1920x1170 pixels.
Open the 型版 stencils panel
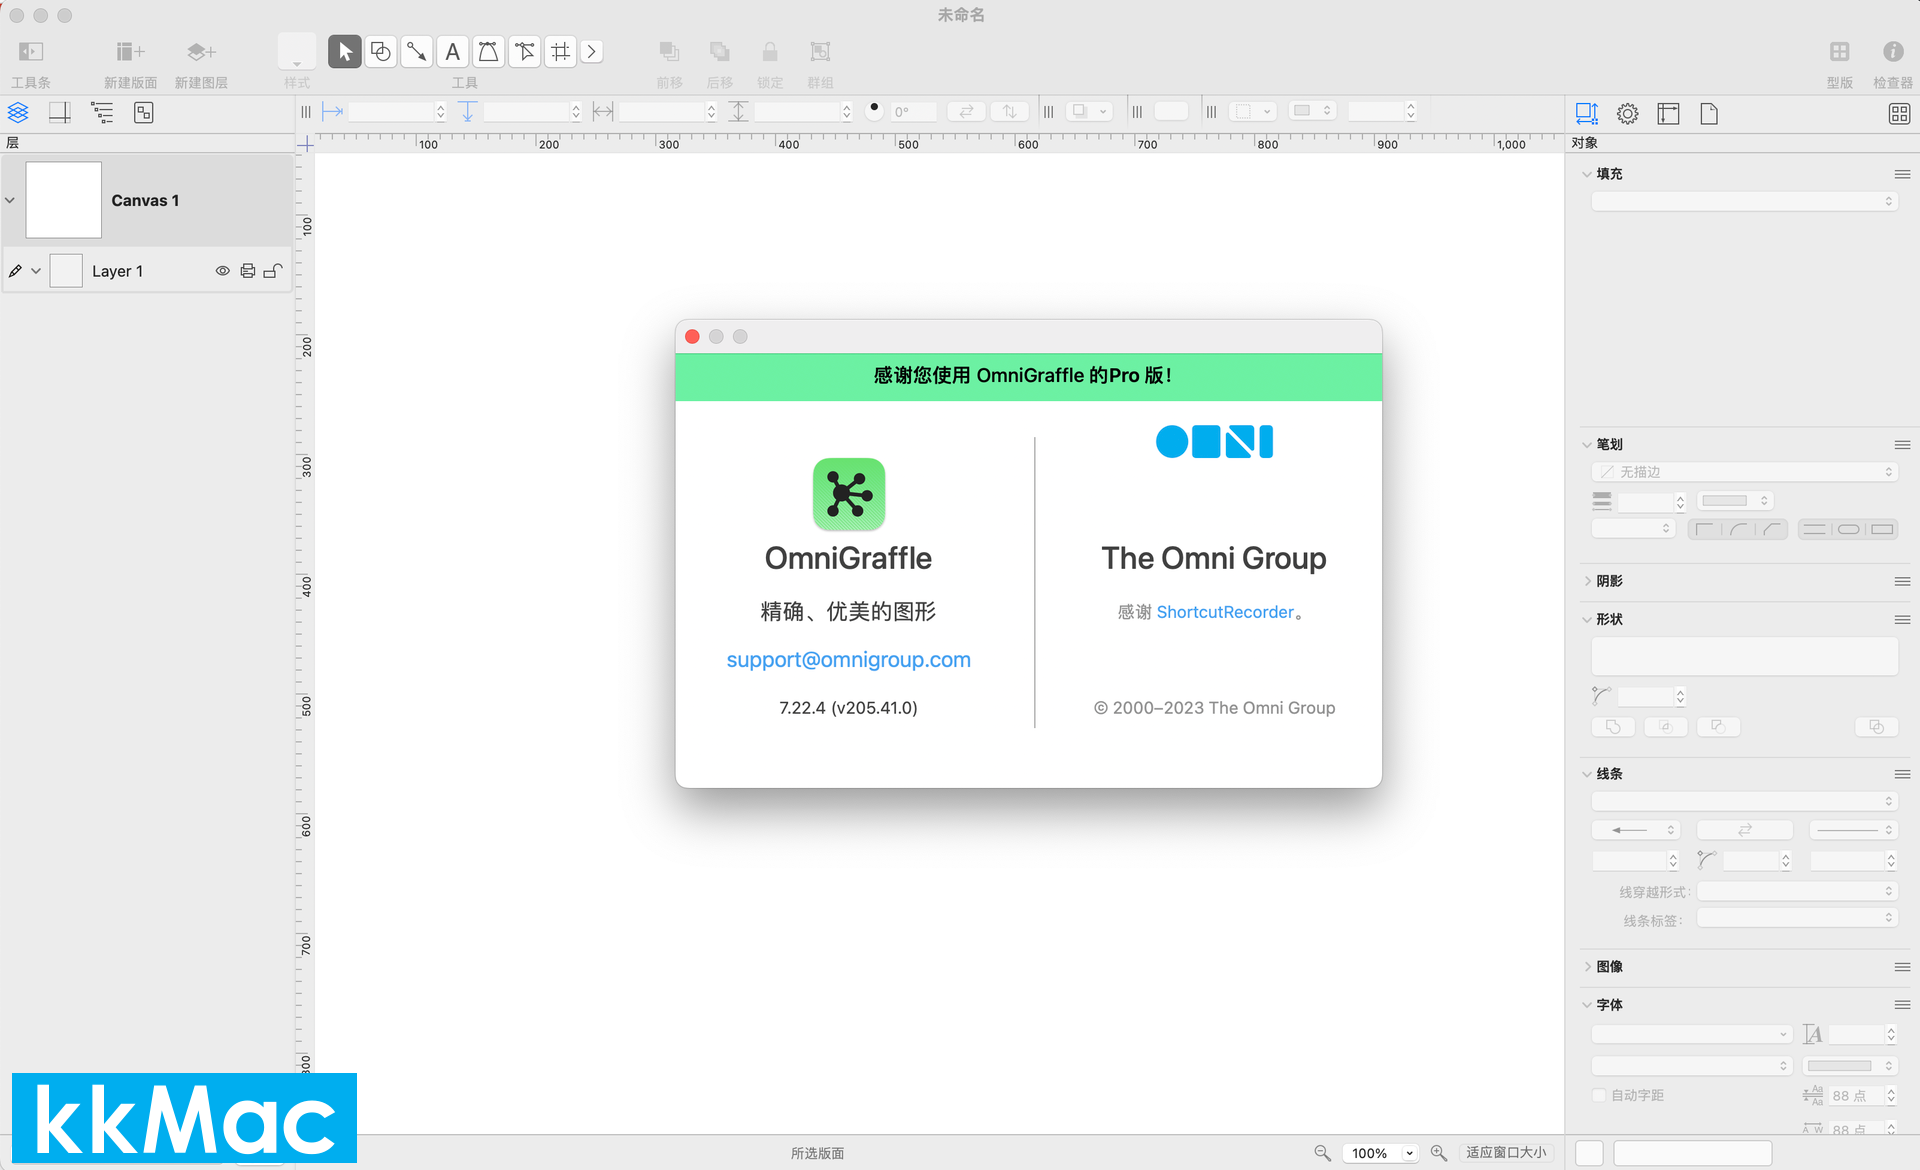pos(1840,52)
